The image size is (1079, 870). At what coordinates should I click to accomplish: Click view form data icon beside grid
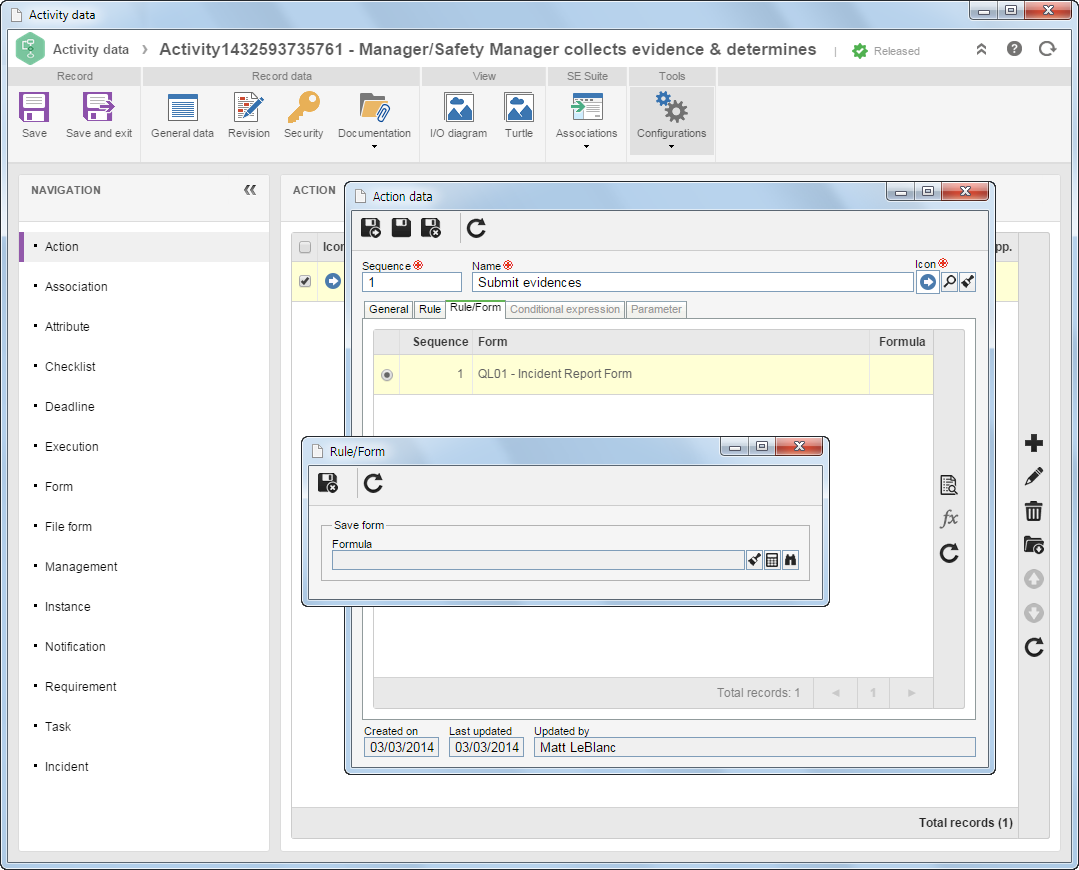point(949,485)
